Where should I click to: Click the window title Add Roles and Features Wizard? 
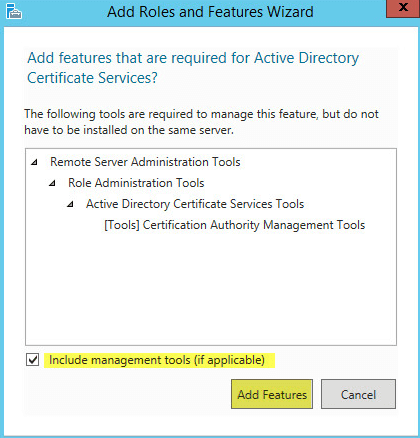pos(210,12)
